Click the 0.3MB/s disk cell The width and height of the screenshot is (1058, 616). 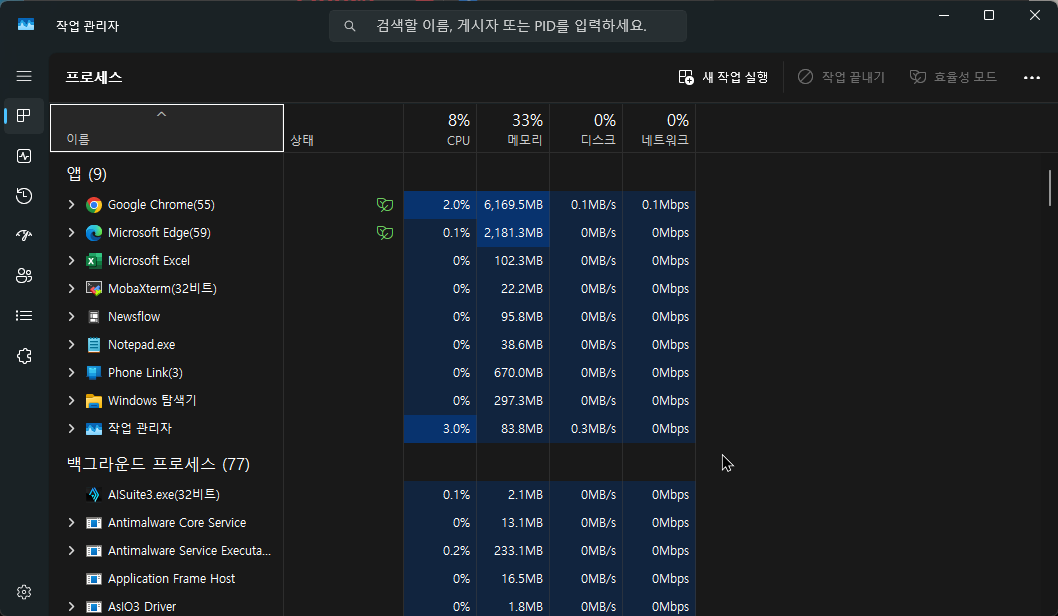pyautogui.click(x=586, y=428)
